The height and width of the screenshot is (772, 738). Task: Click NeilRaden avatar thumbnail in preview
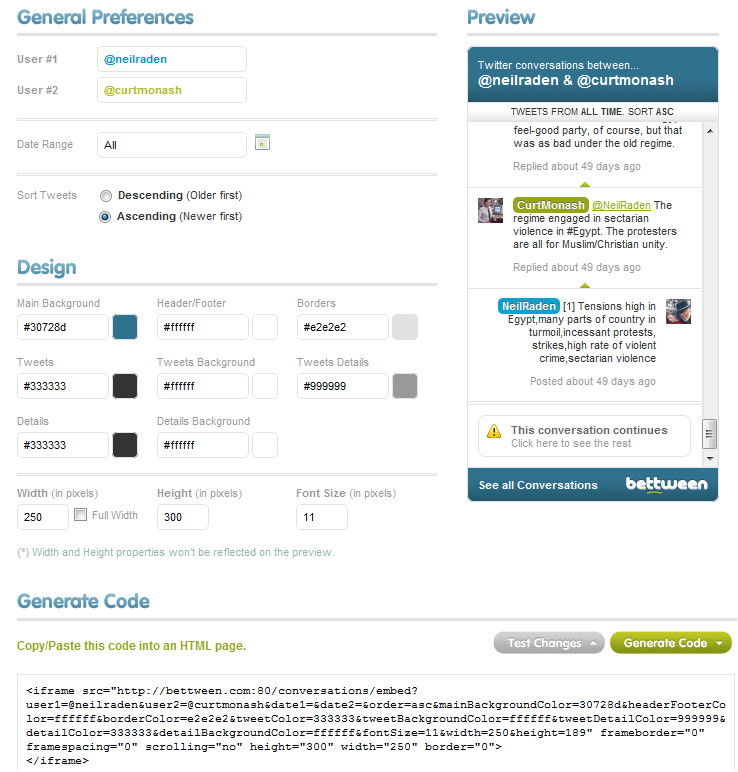pos(678,311)
